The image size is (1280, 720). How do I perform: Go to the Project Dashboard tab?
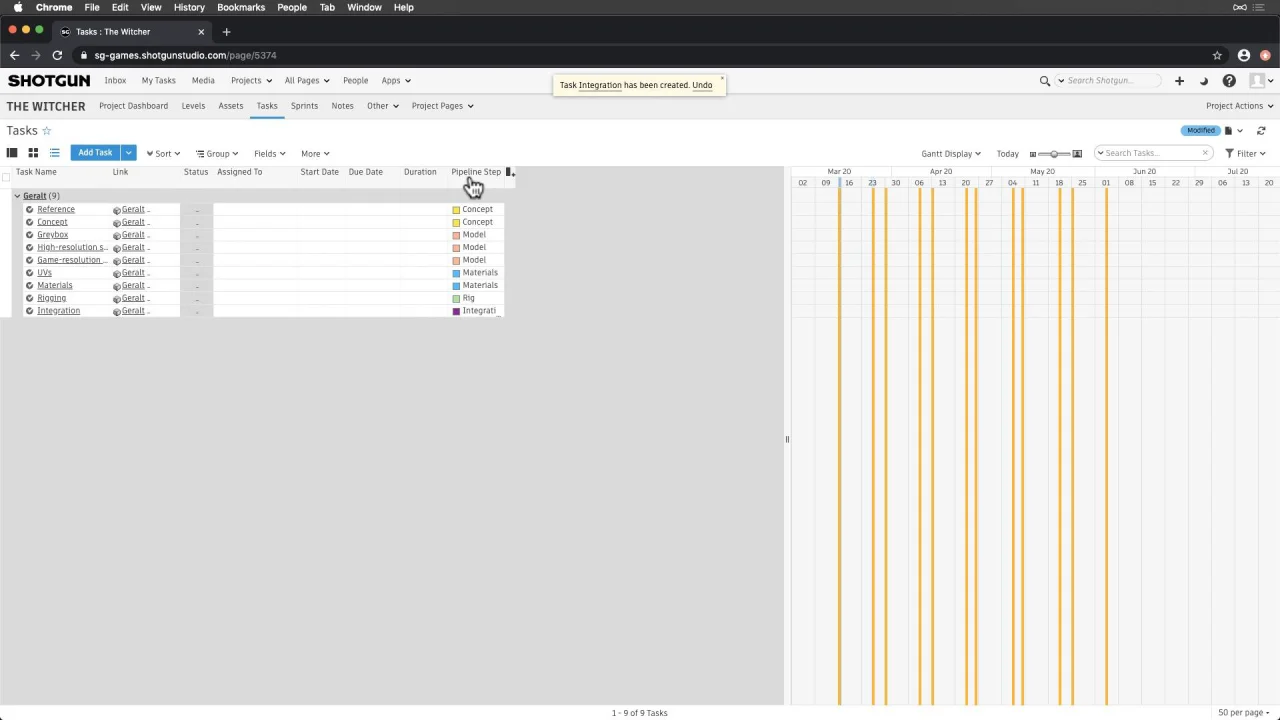pos(133,106)
